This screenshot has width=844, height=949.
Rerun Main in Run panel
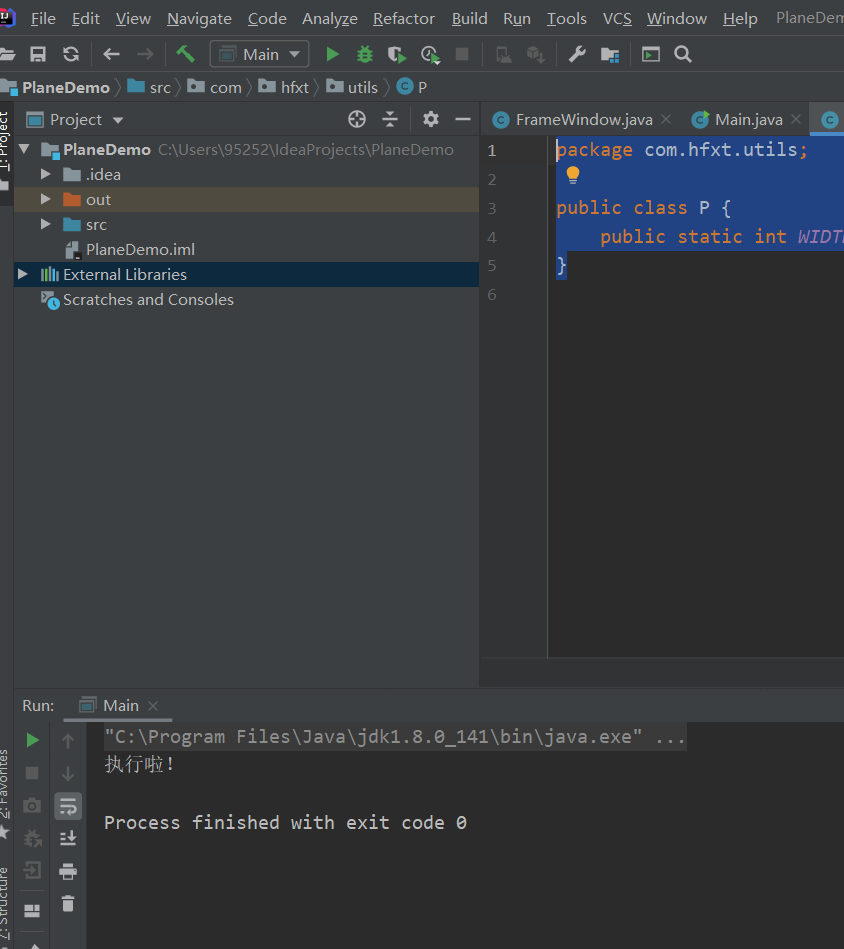(33, 740)
